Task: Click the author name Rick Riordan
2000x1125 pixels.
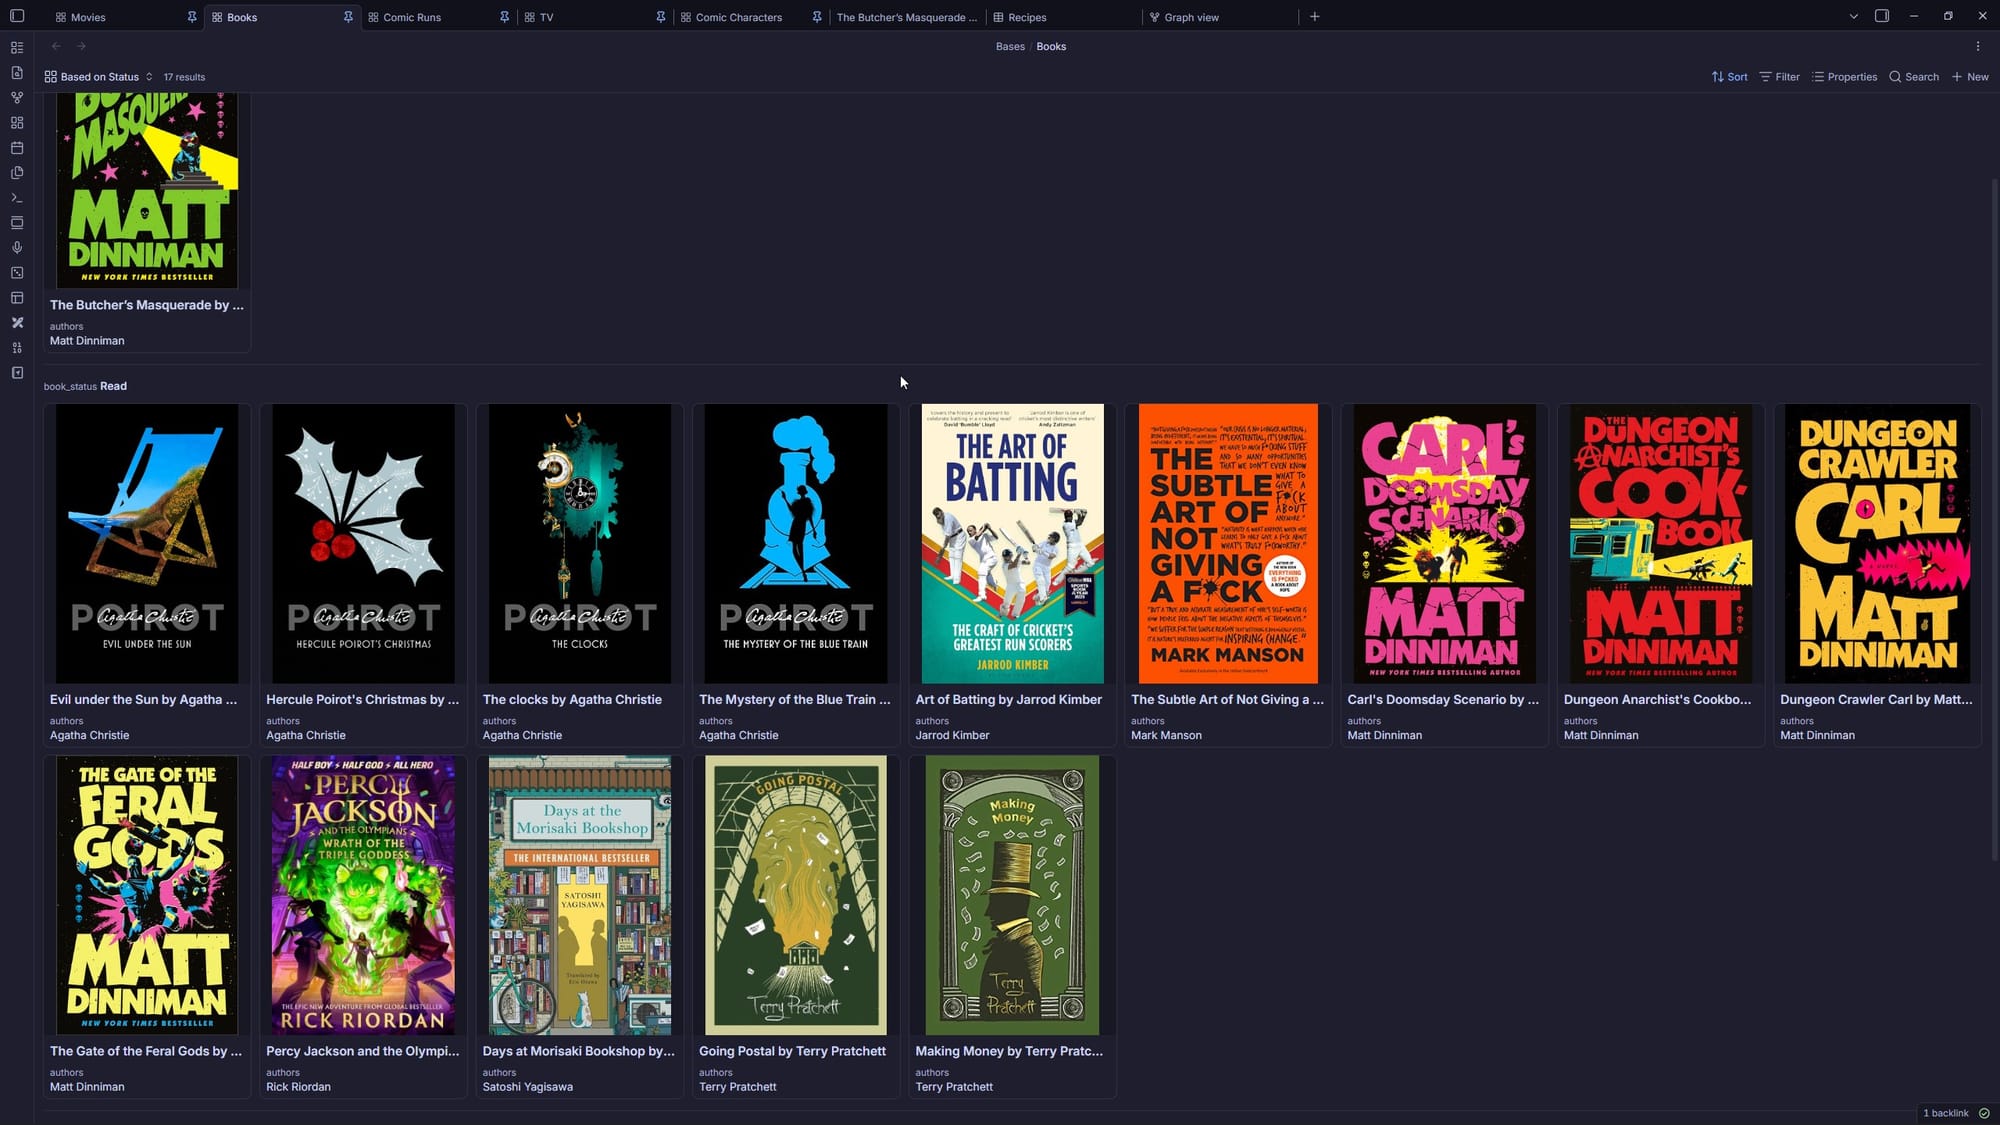Action: (298, 1087)
